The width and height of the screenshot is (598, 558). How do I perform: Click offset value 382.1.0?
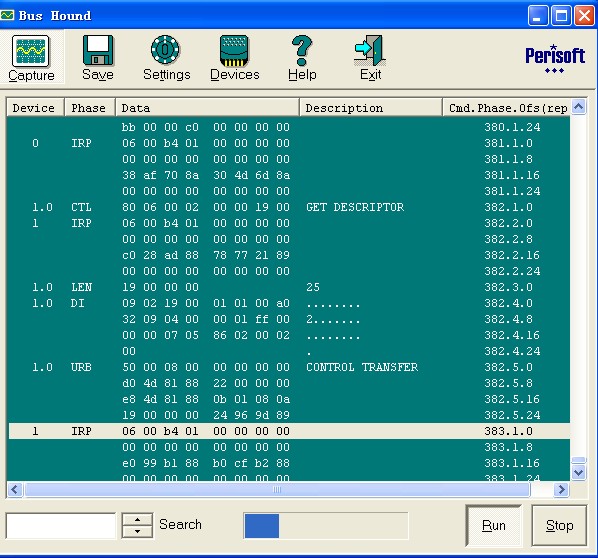click(508, 207)
